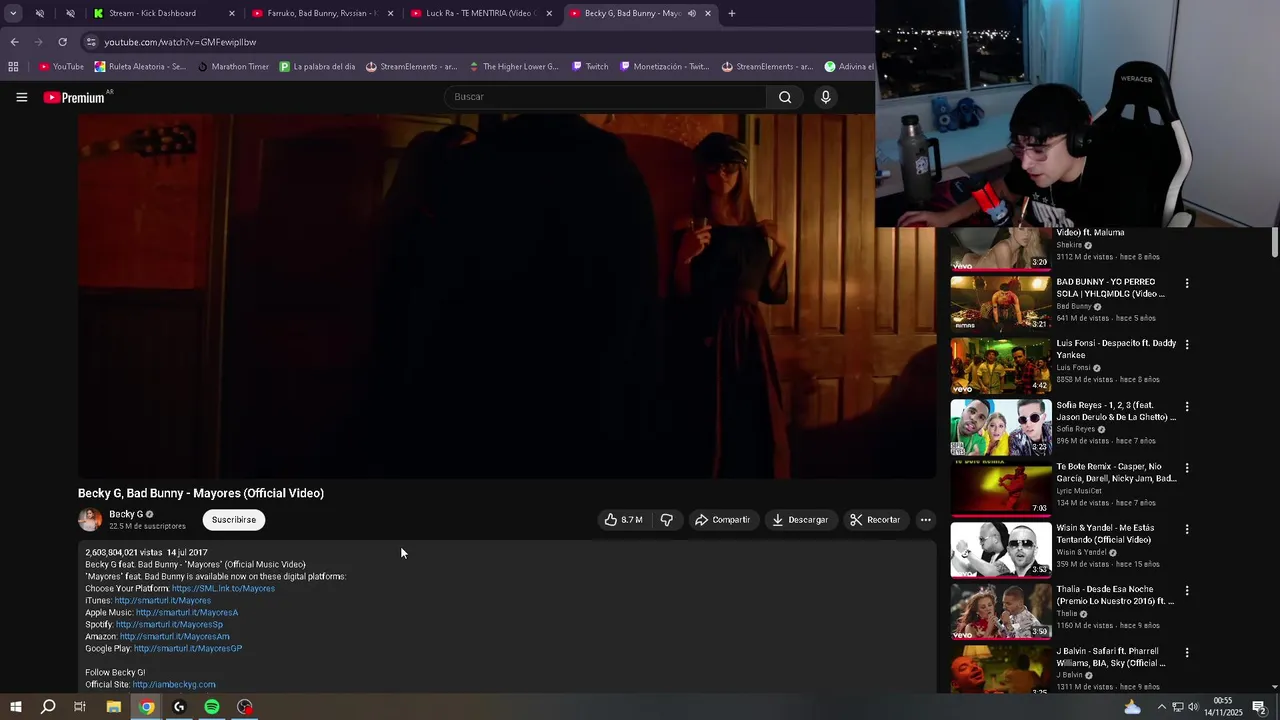Like the Mayores video
1280x720 pixels.
(x=623, y=520)
